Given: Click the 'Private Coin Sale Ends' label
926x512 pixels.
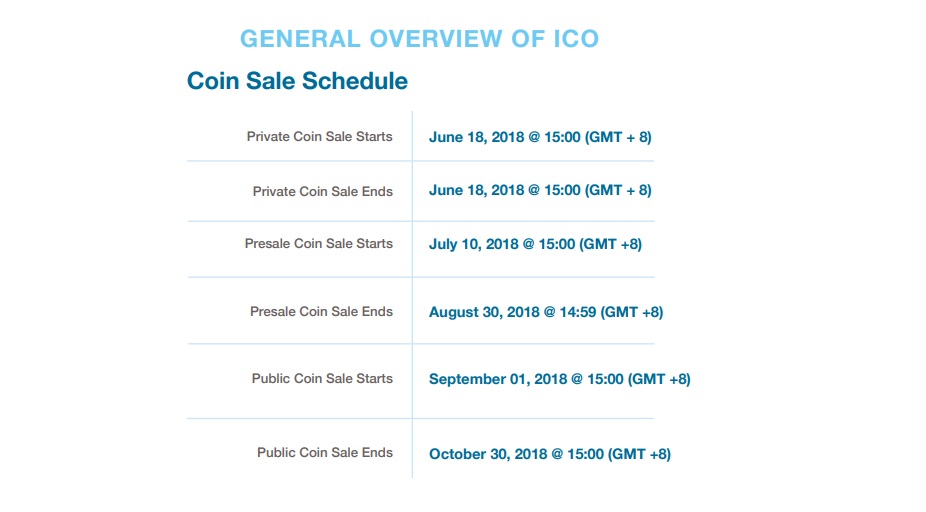Looking at the screenshot, I should [x=322, y=191].
